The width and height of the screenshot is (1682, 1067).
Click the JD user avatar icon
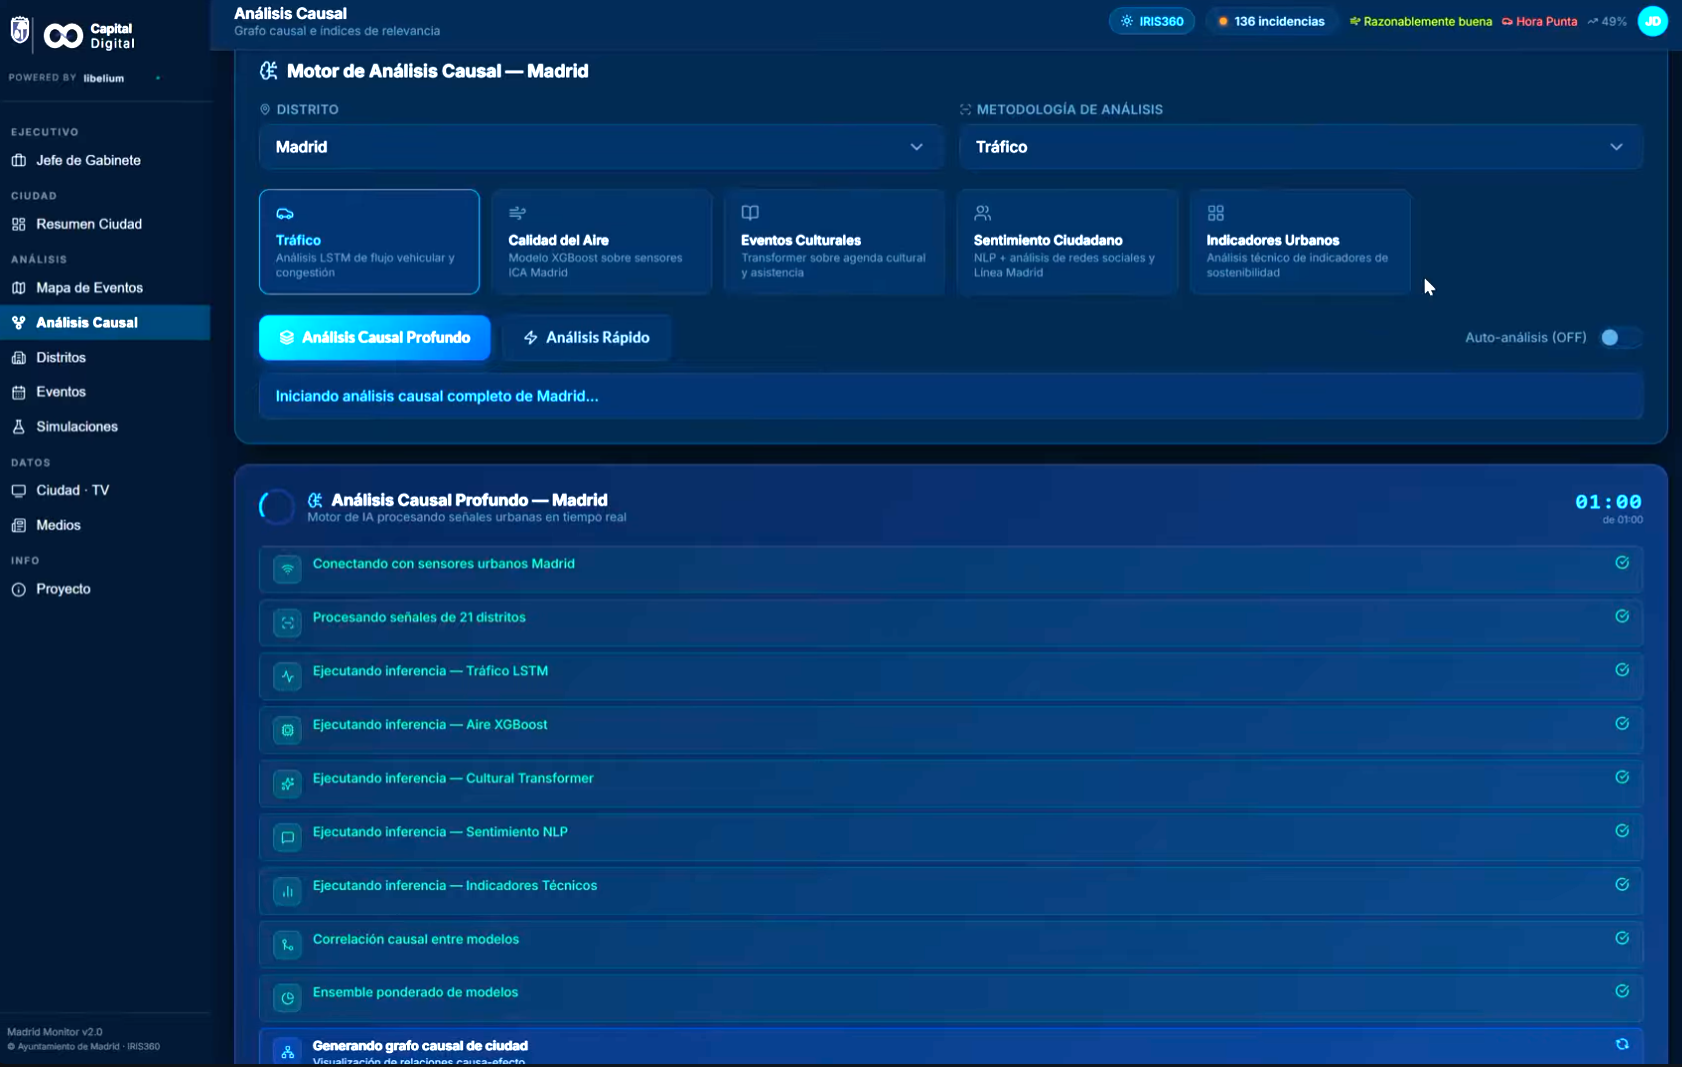click(1652, 21)
